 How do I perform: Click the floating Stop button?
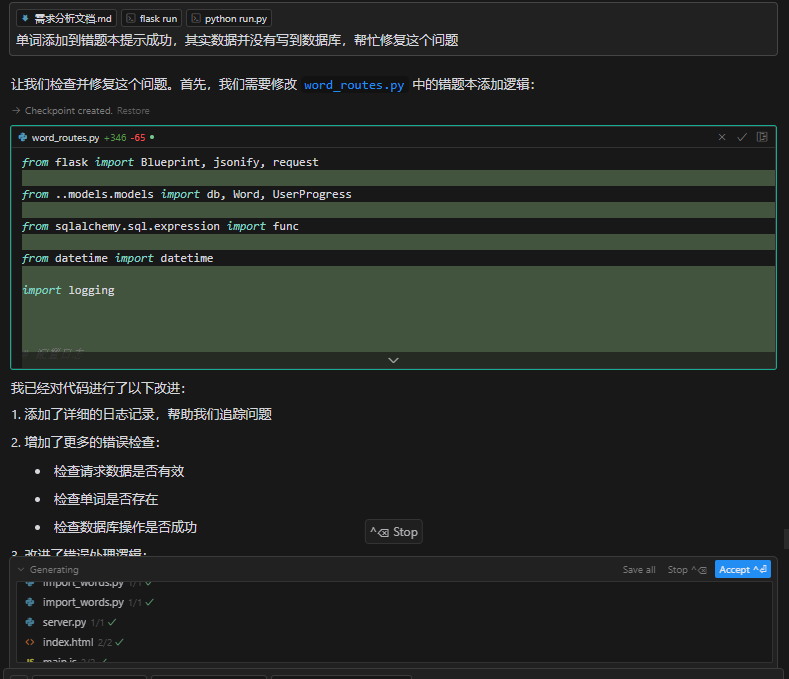pos(393,532)
